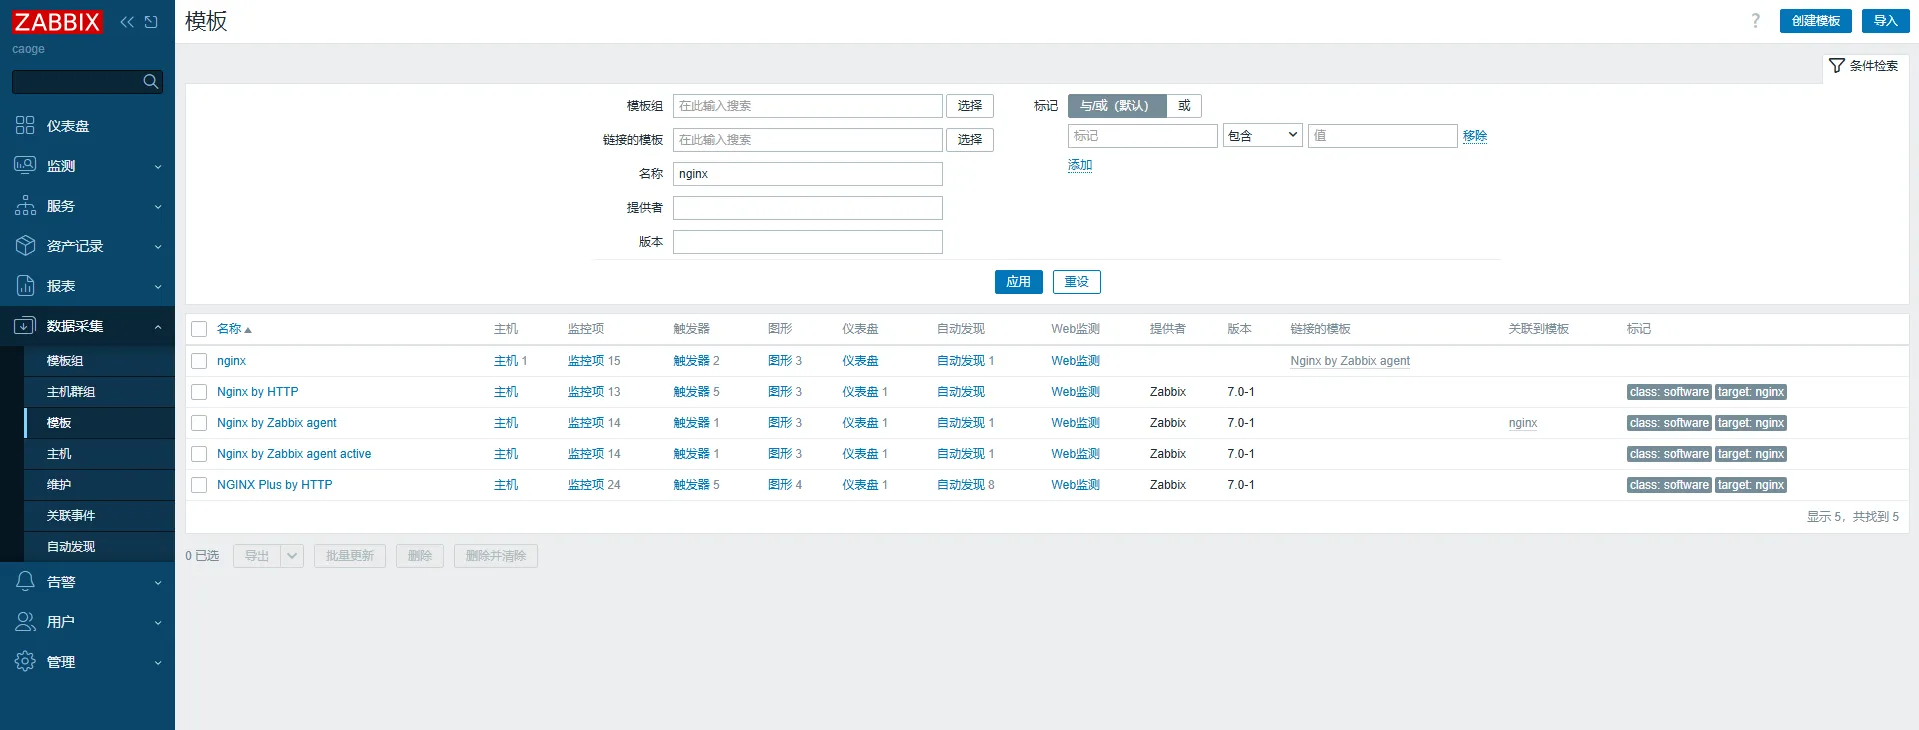Image resolution: width=1919 pixels, height=730 pixels.
Task: Tick NGINX Plus by HTTP checkbox
Action: (199, 485)
